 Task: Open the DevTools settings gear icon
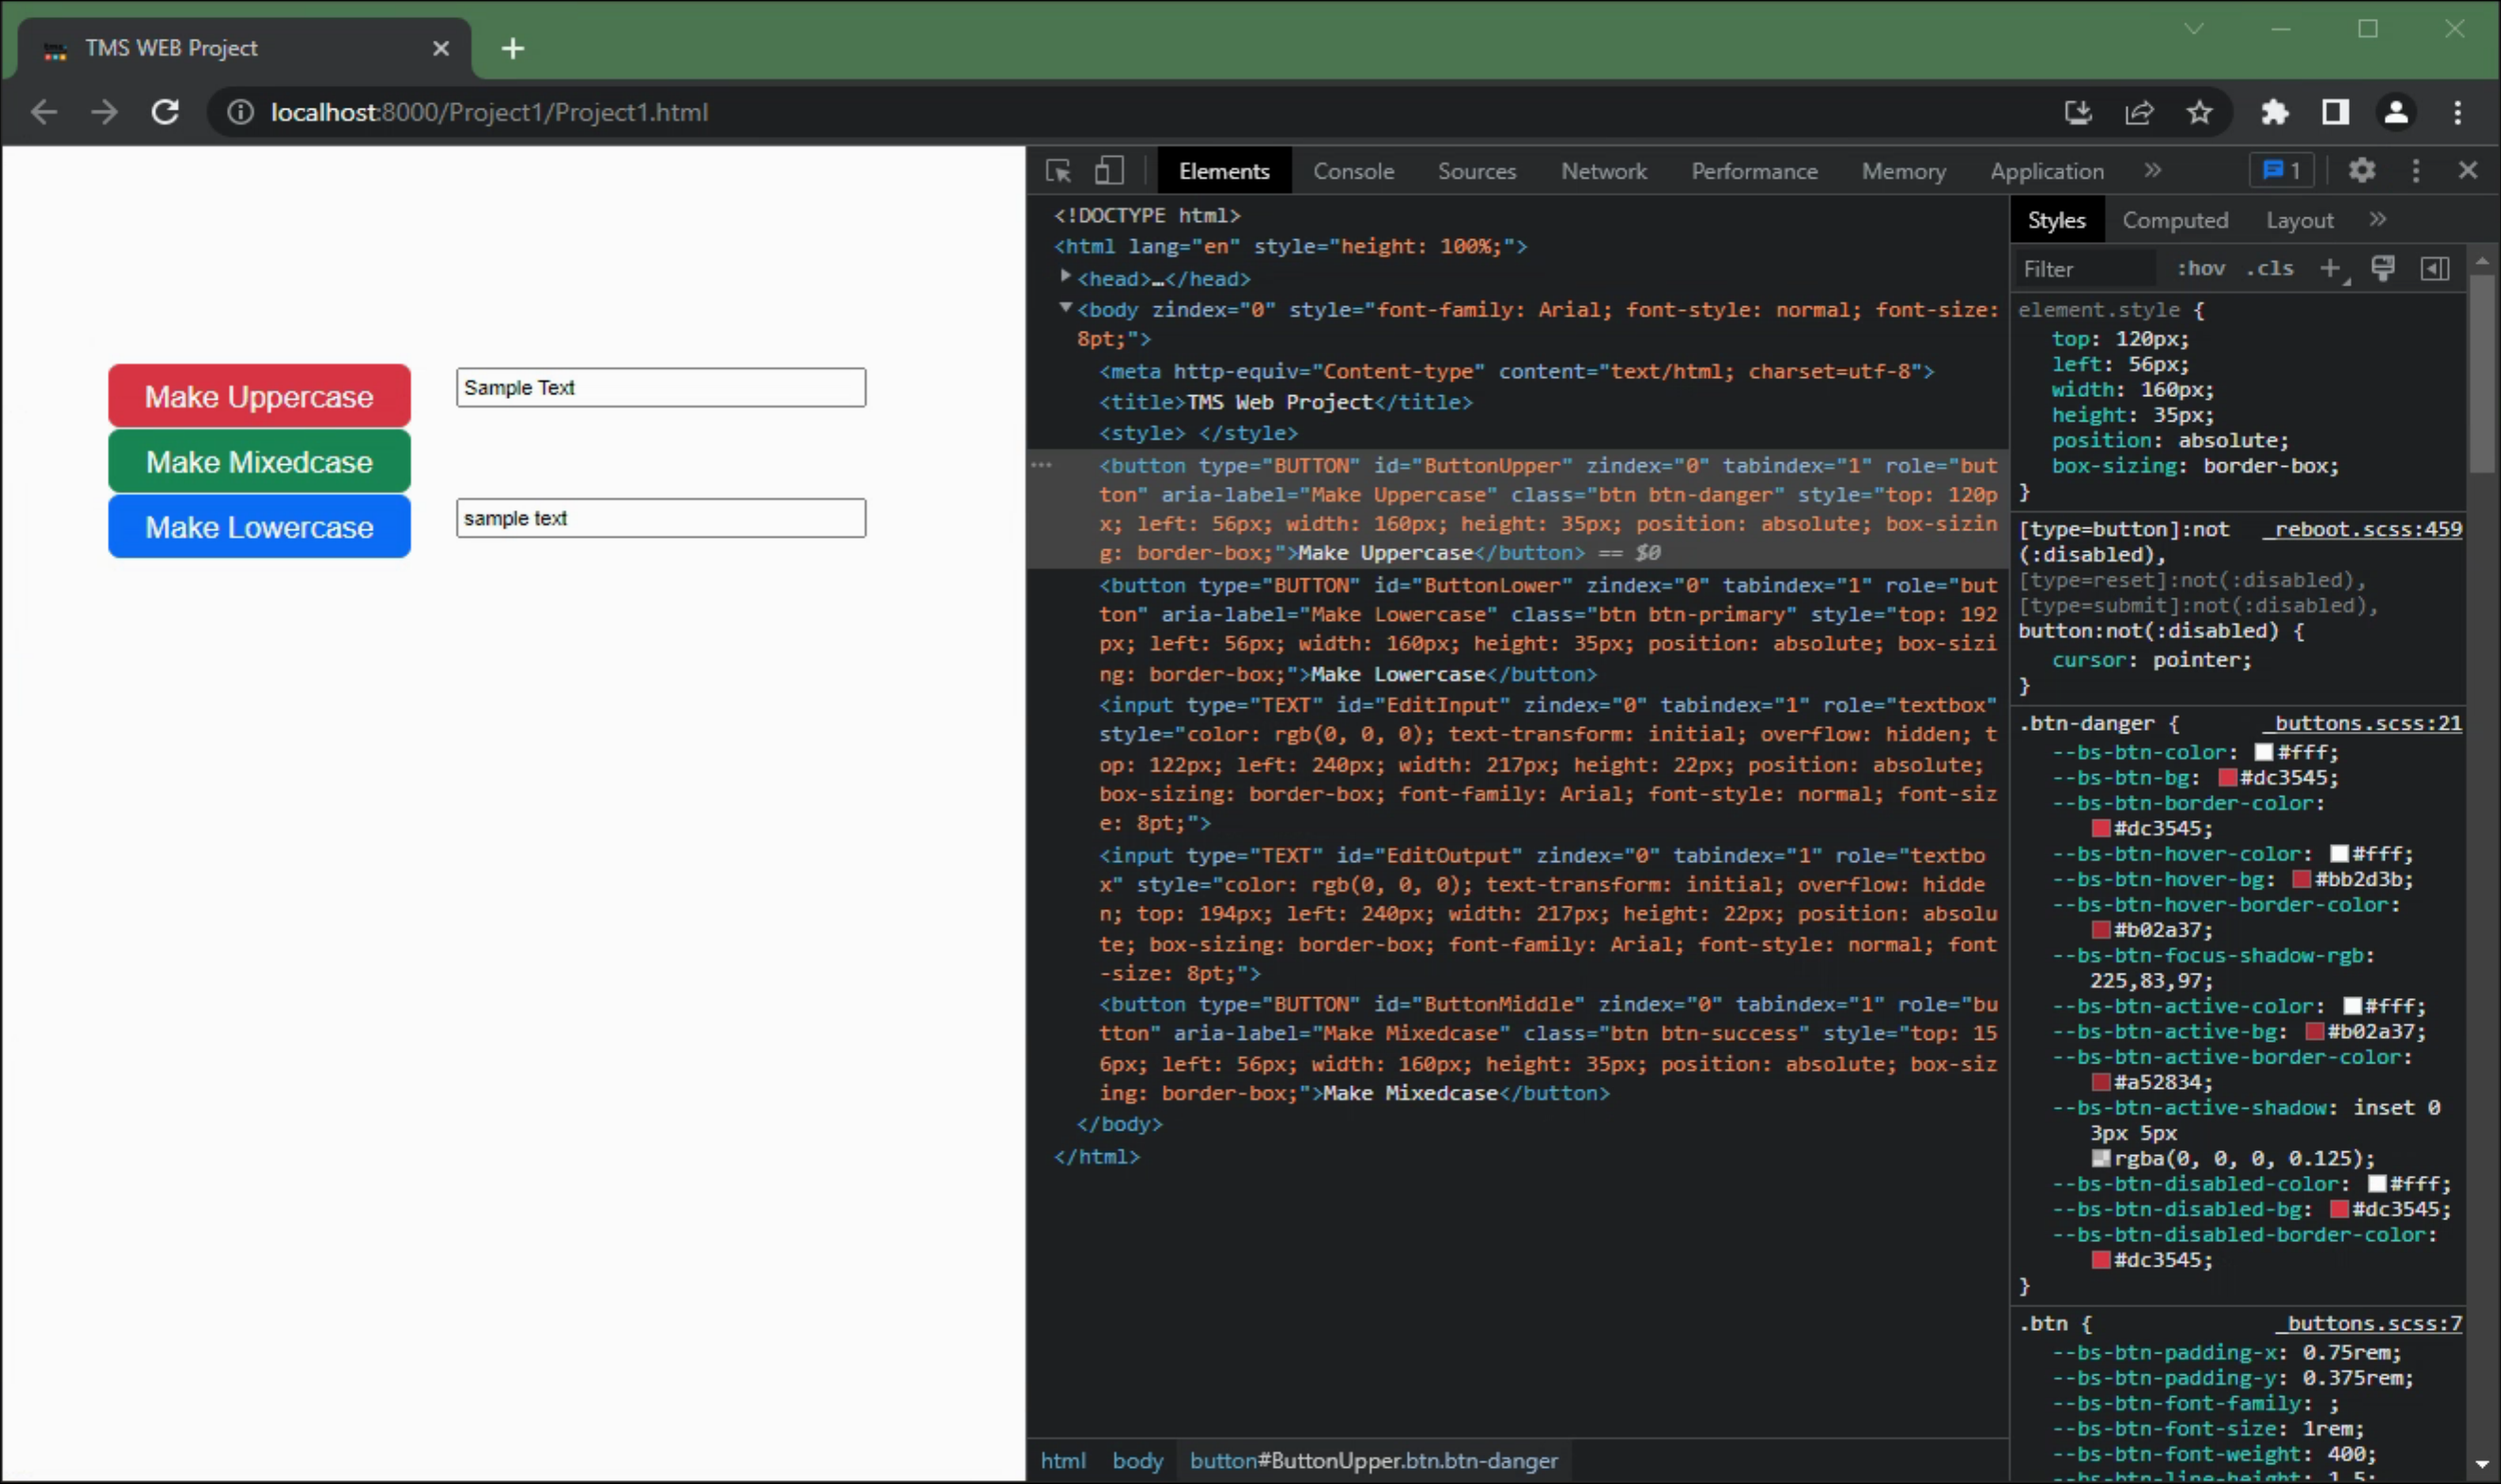[x=2361, y=171]
